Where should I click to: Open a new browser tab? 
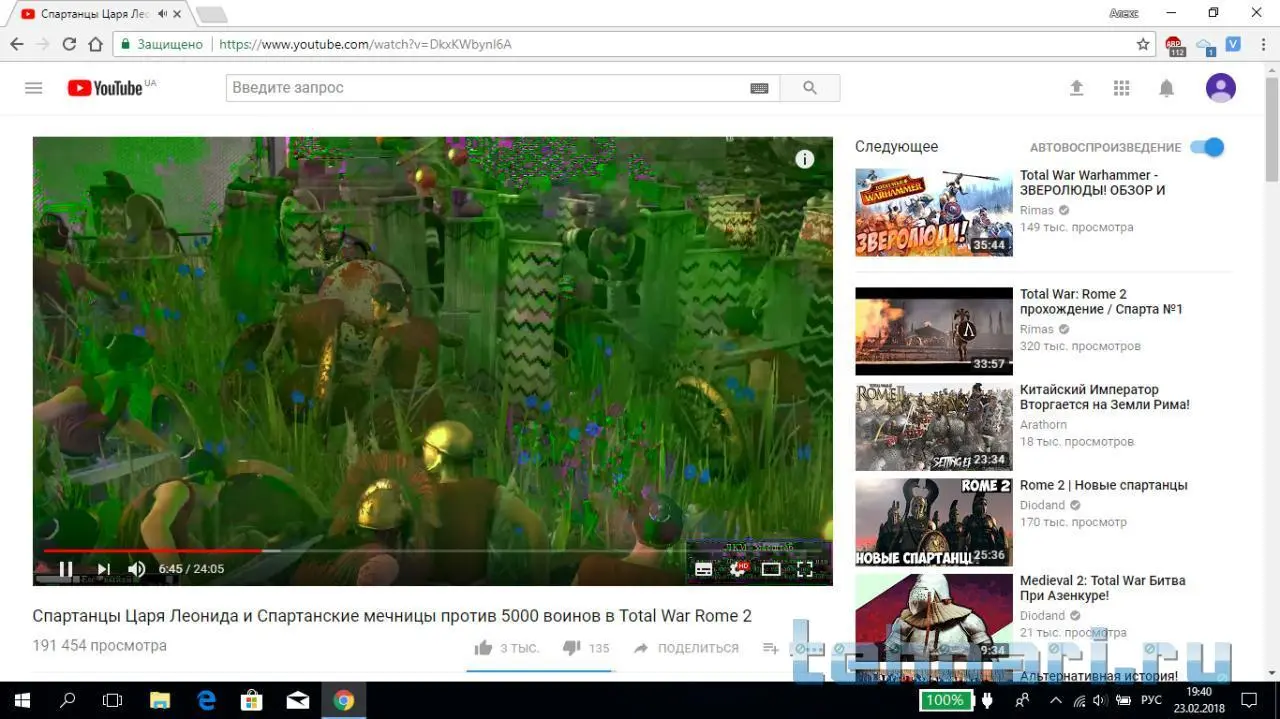(x=211, y=14)
